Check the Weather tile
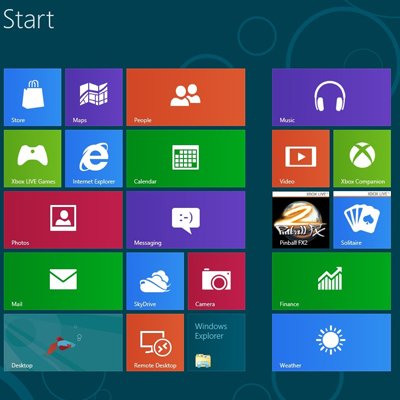400x400 pixels. (331, 342)
